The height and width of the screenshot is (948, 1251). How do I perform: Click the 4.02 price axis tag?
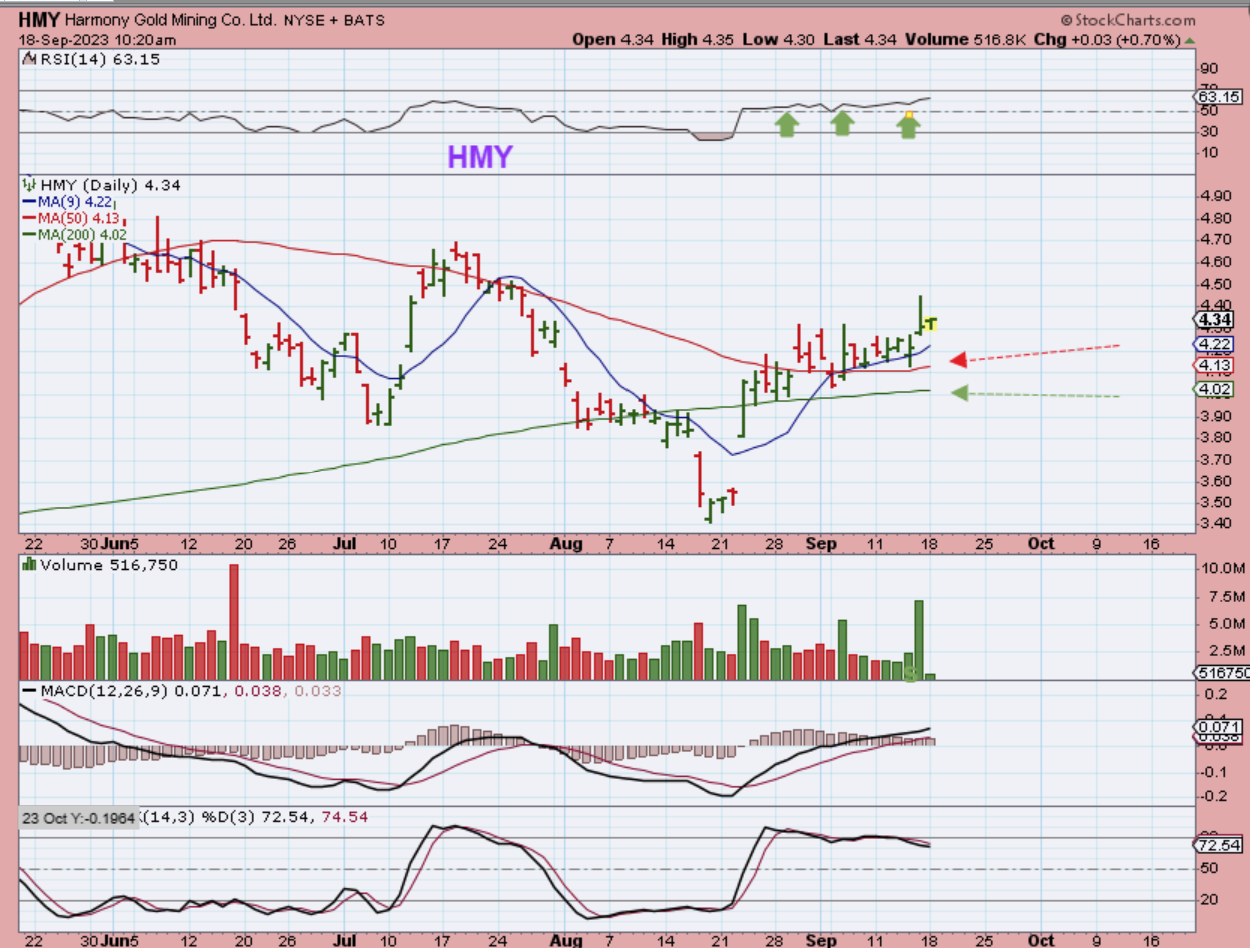(x=1215, y=389)
